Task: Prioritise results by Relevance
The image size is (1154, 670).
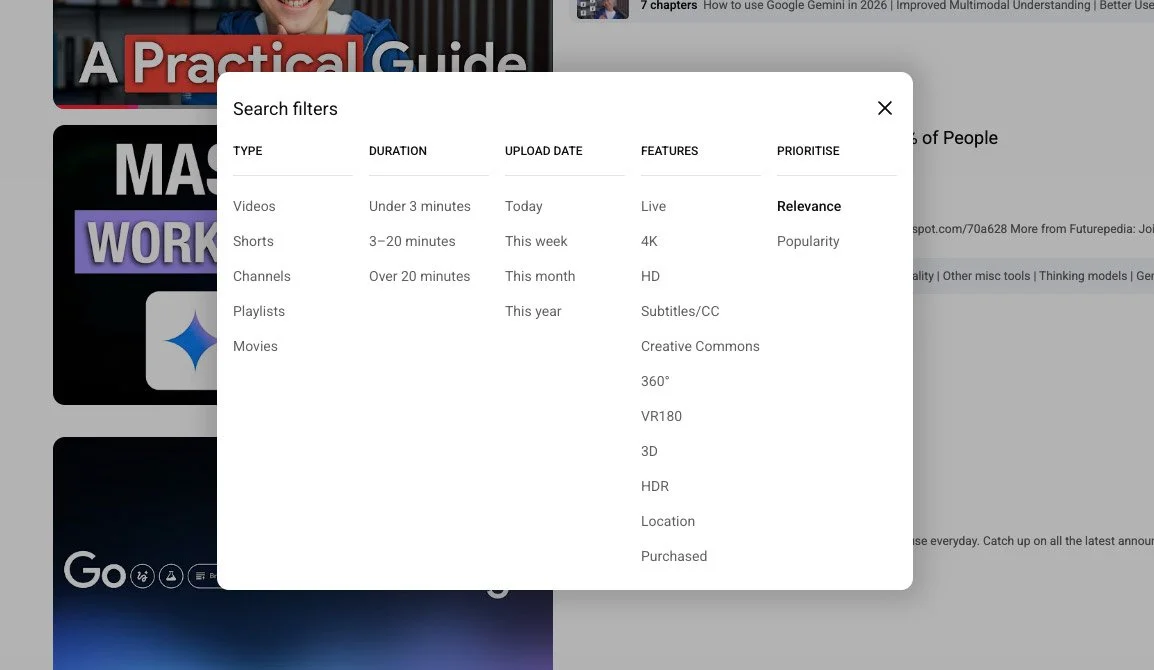Action: [x=809, y=206]
